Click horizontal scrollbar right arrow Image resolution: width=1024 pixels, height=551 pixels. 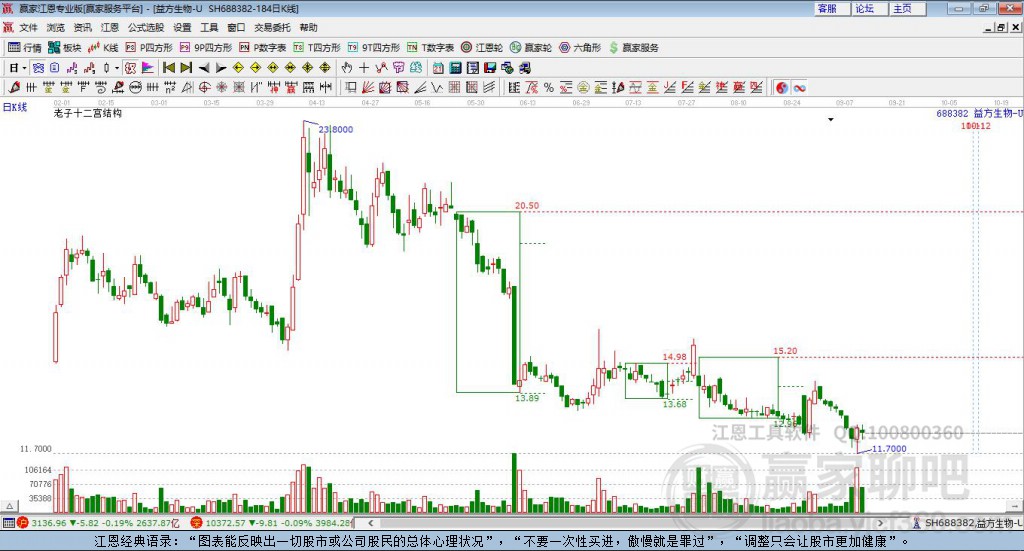click(x=880, y=523)
